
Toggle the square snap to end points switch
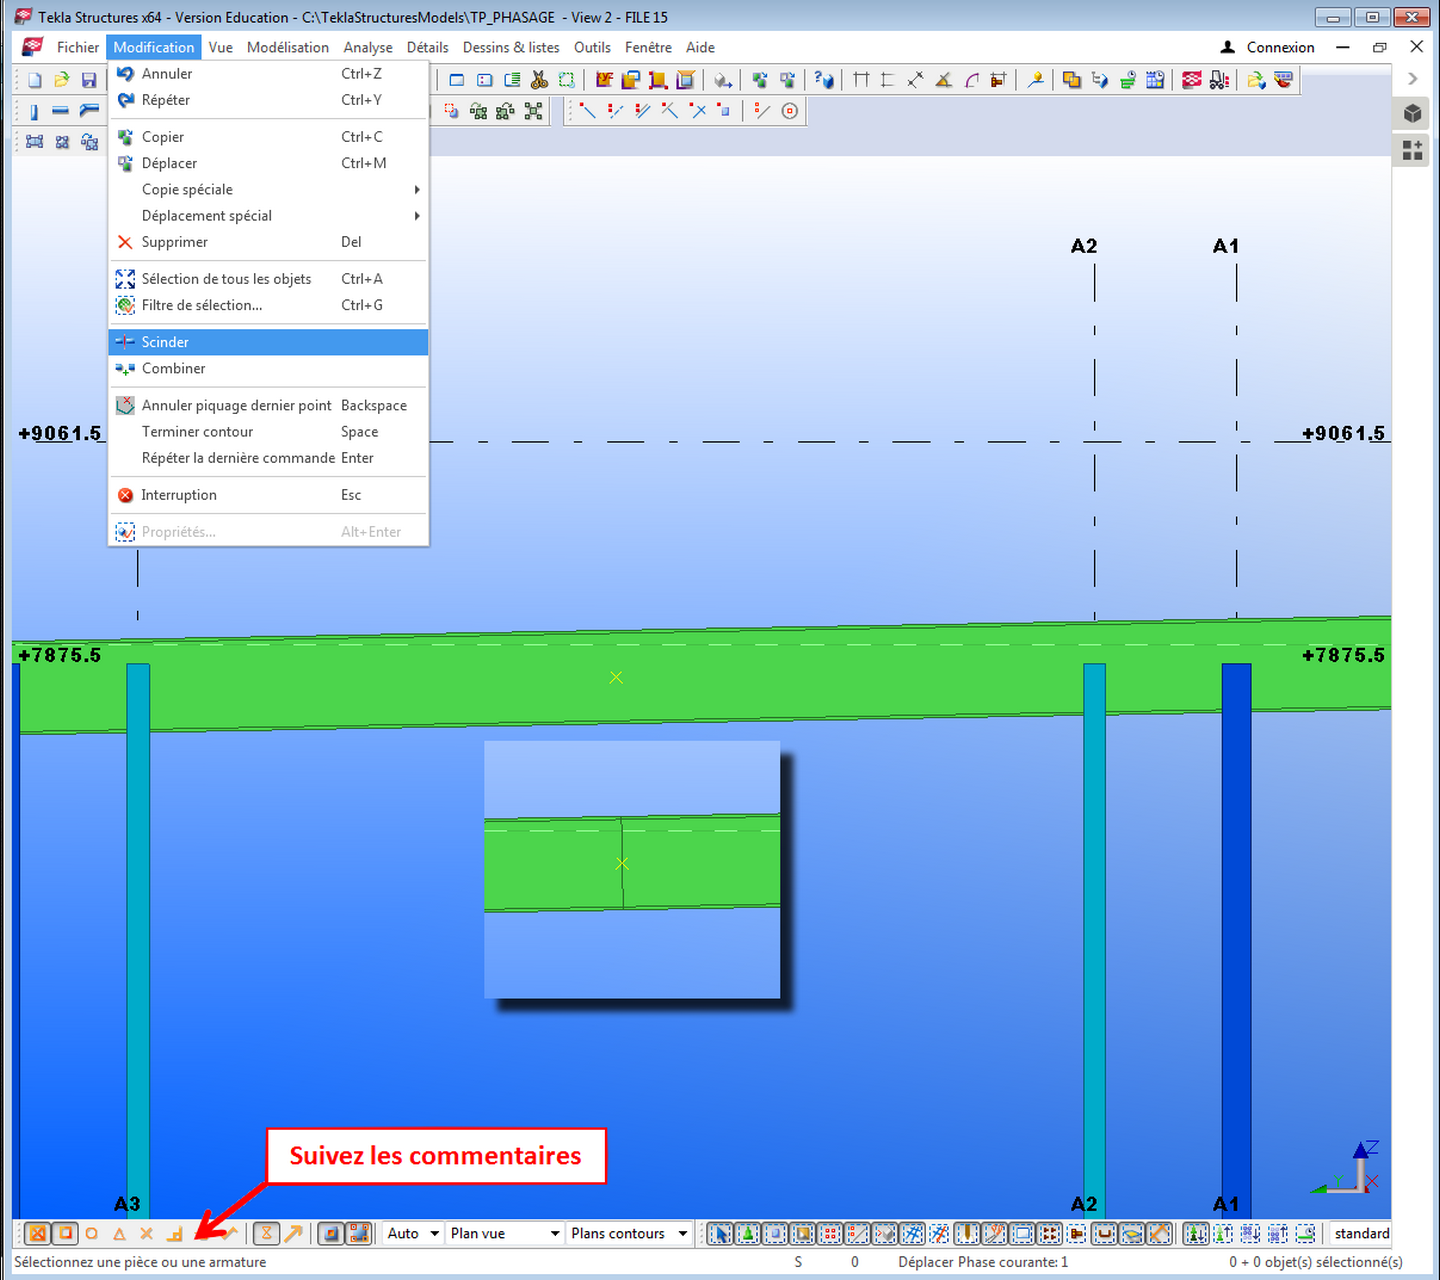pyautogui.click(x=65, y=1234)
